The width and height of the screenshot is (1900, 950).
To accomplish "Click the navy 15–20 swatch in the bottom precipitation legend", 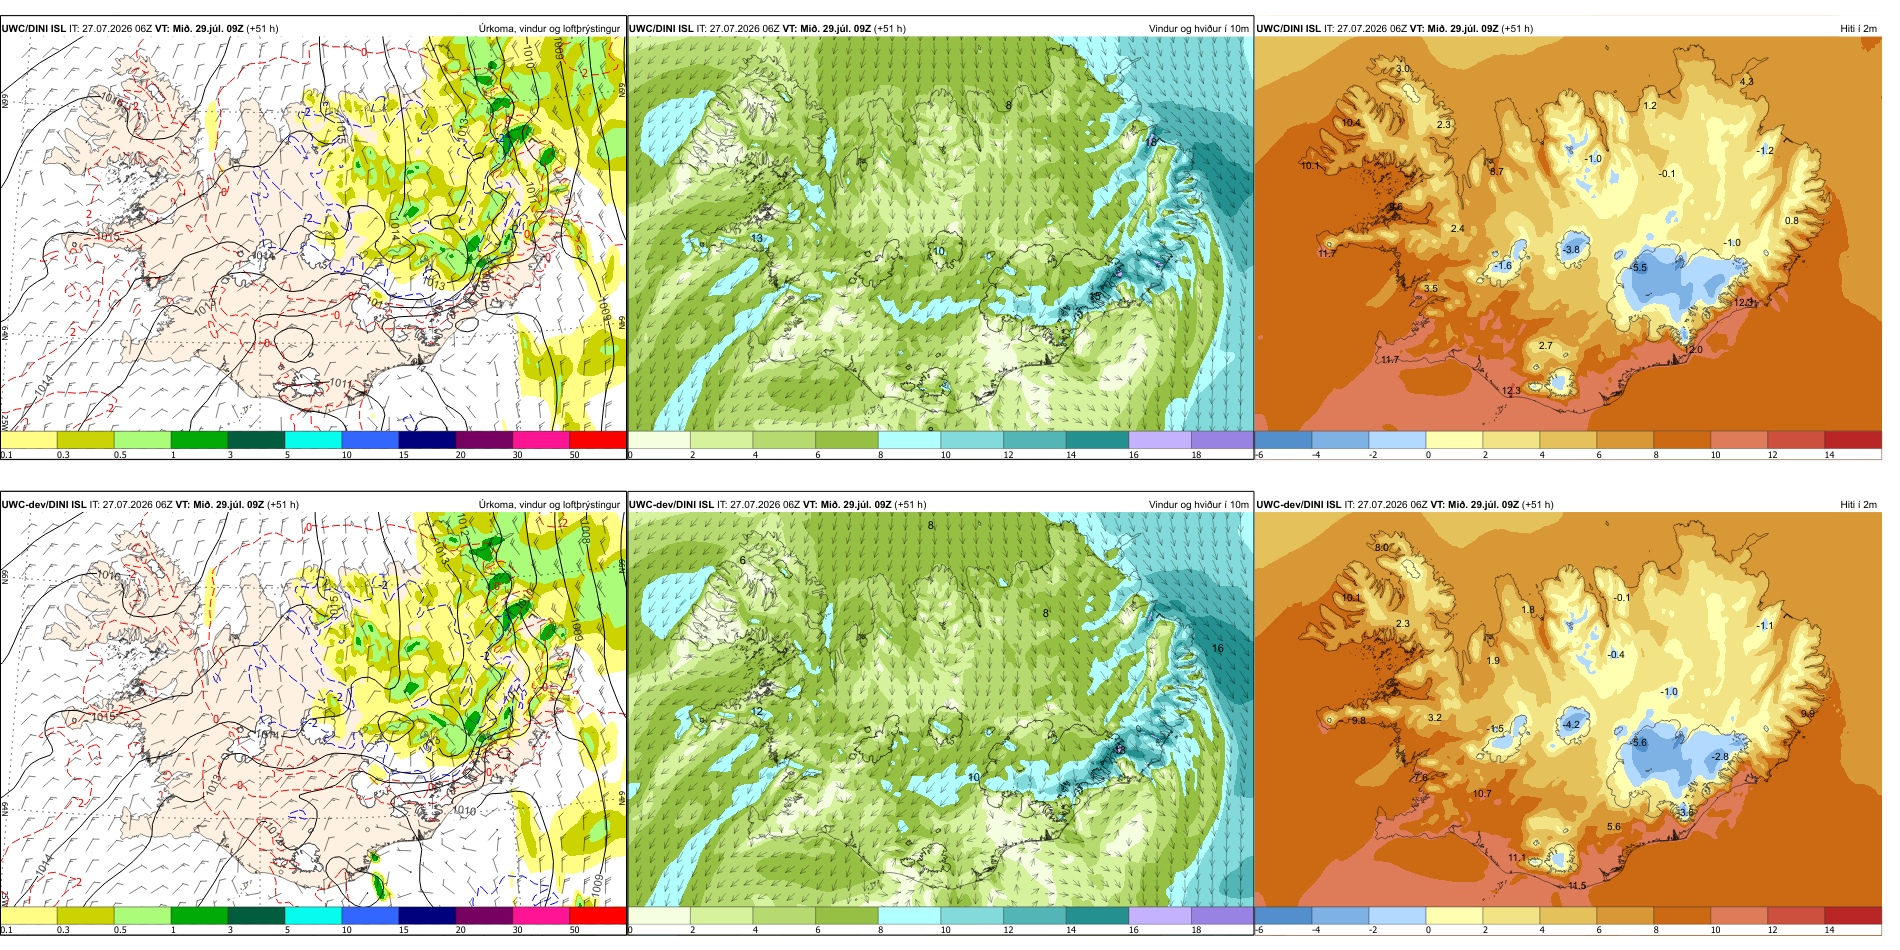I will pyautogui.click(x=427, y=915).
